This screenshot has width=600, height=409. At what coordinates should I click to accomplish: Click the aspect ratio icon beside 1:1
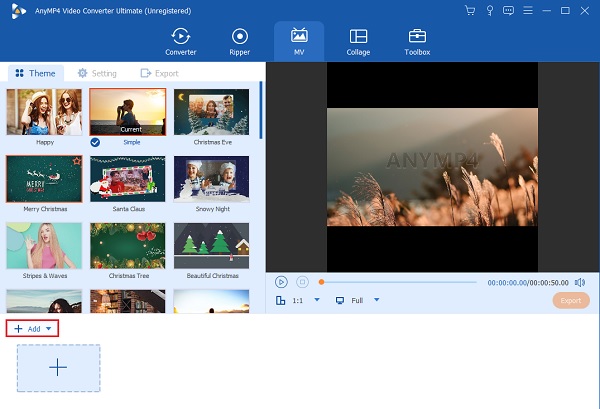tap(280, 300)
